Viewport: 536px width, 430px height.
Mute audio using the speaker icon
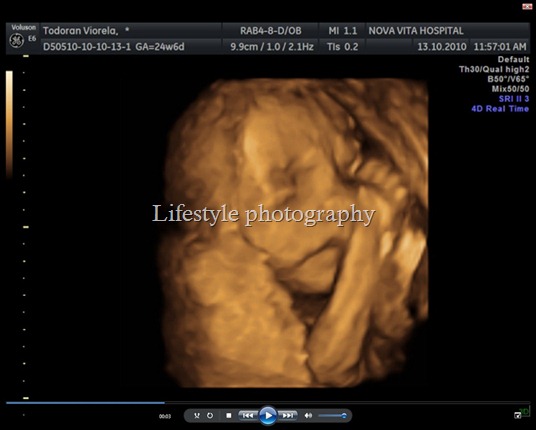click(x=308, y=416)
